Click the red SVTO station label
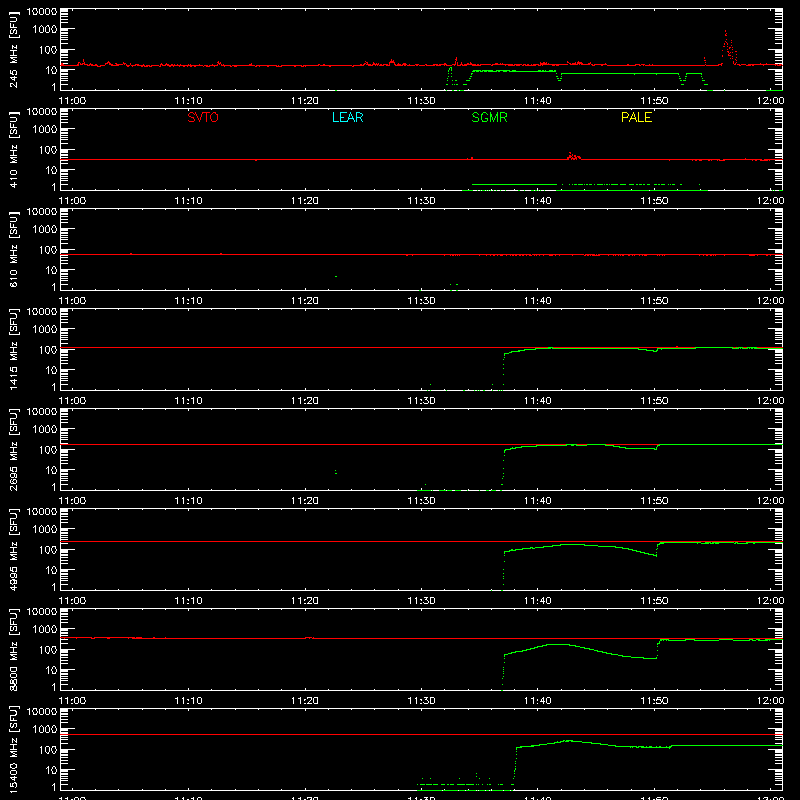The image size is (800, 800). click(203, 117)
